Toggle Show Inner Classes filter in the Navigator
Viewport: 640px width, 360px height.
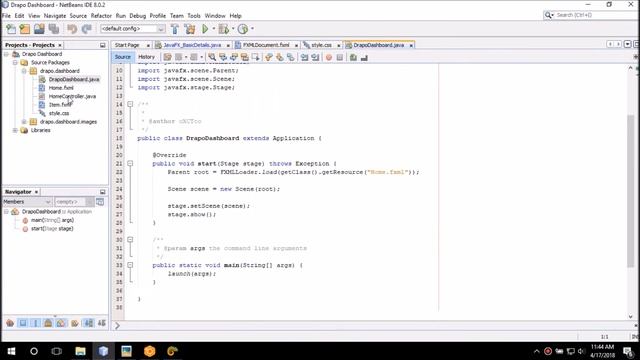click(61, 323)
